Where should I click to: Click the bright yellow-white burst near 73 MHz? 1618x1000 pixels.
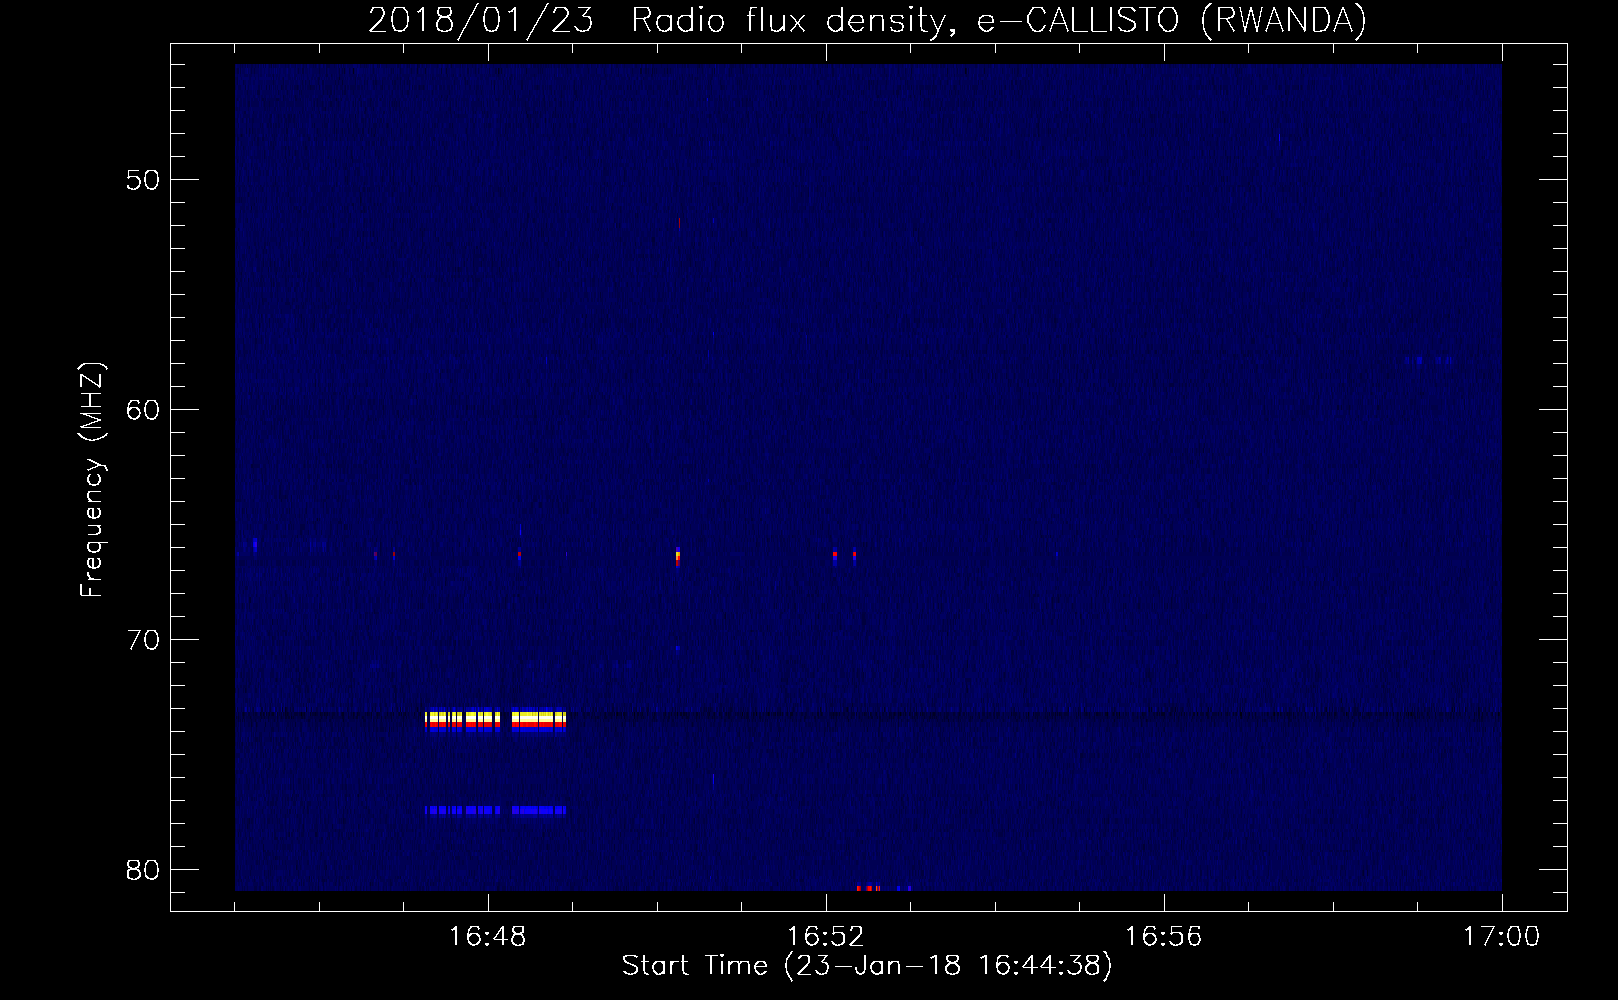tap(496, 720)
